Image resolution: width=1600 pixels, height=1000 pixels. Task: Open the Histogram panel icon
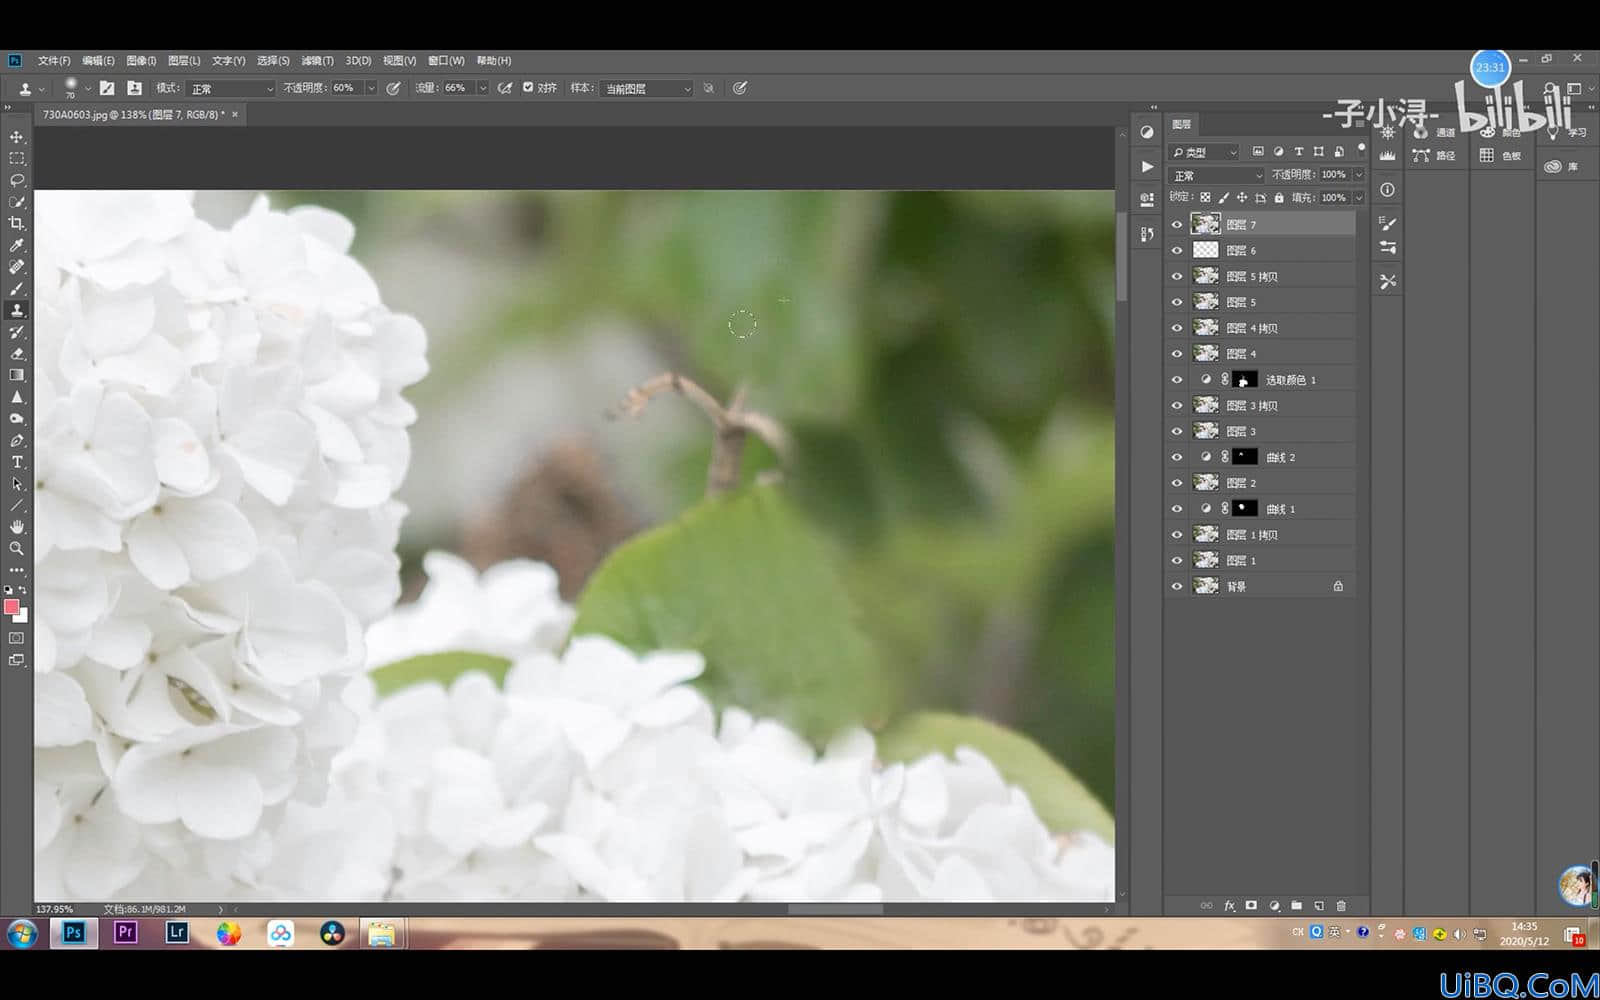(x=1388, y=156)
